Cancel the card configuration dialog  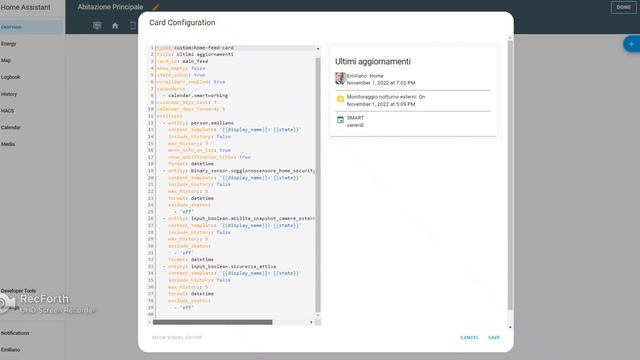point(469,338)
